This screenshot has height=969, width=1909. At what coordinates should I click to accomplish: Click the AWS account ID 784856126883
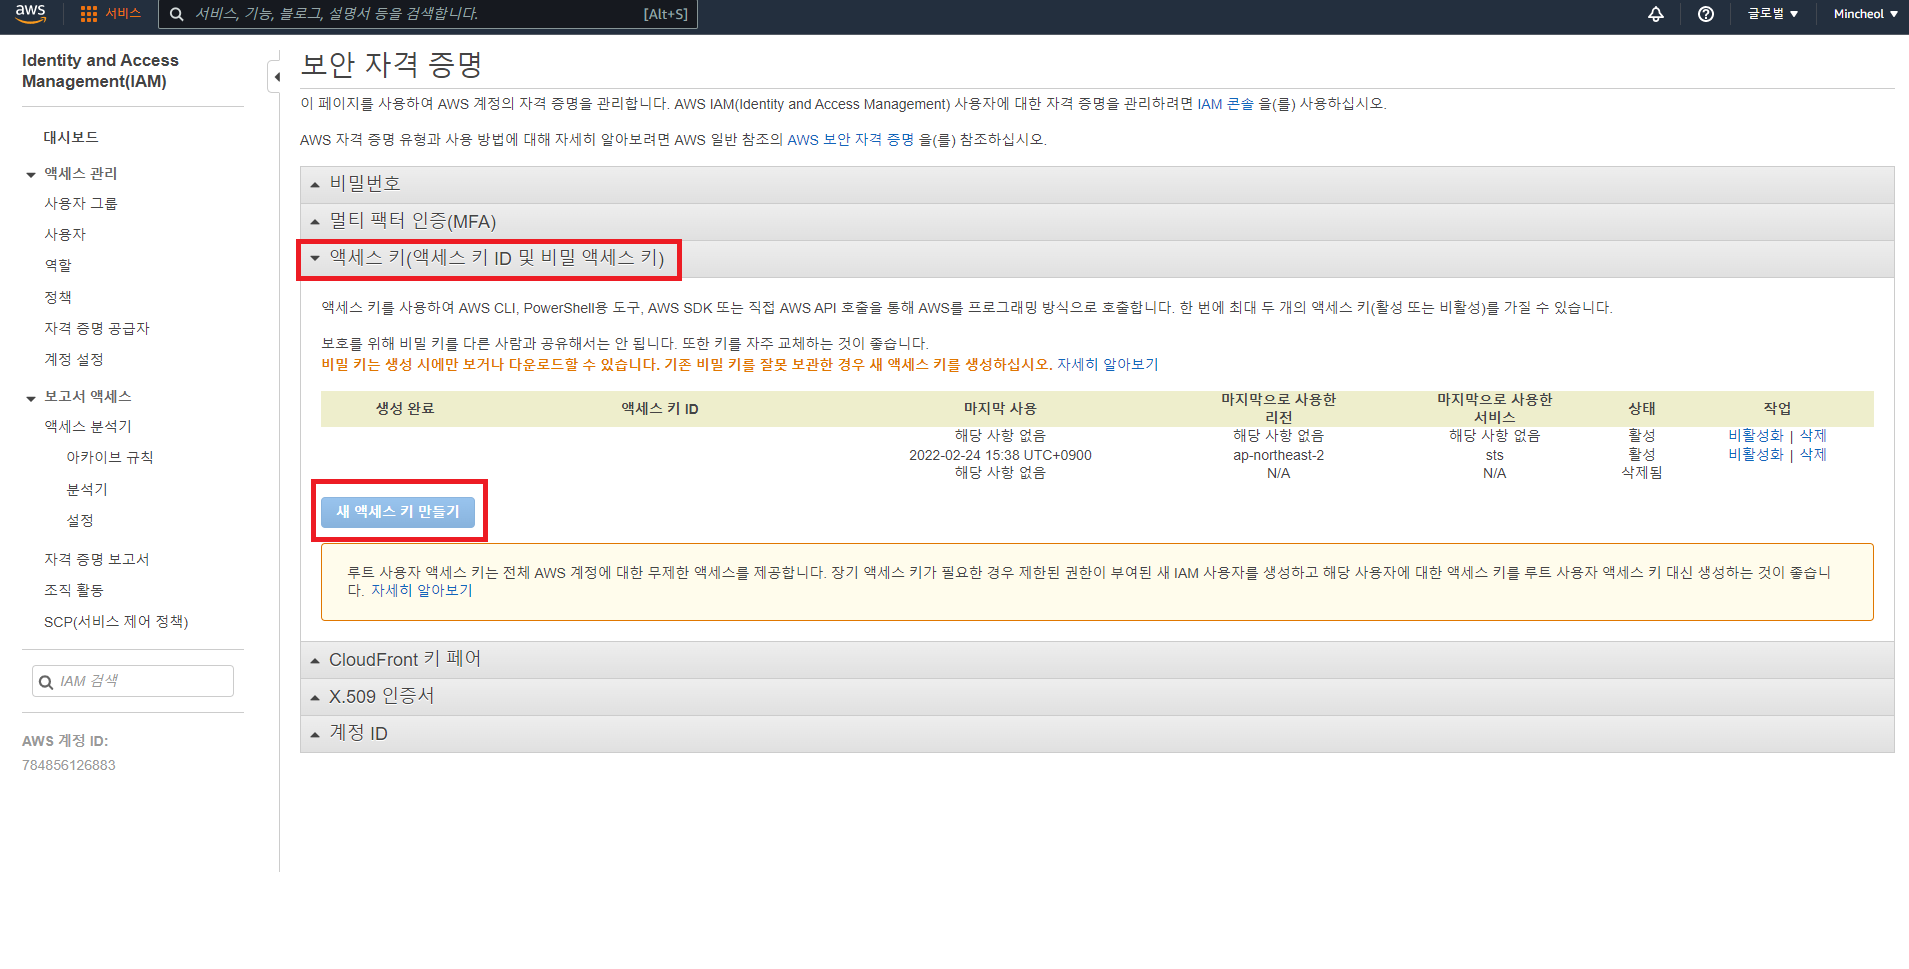point(69,765)
